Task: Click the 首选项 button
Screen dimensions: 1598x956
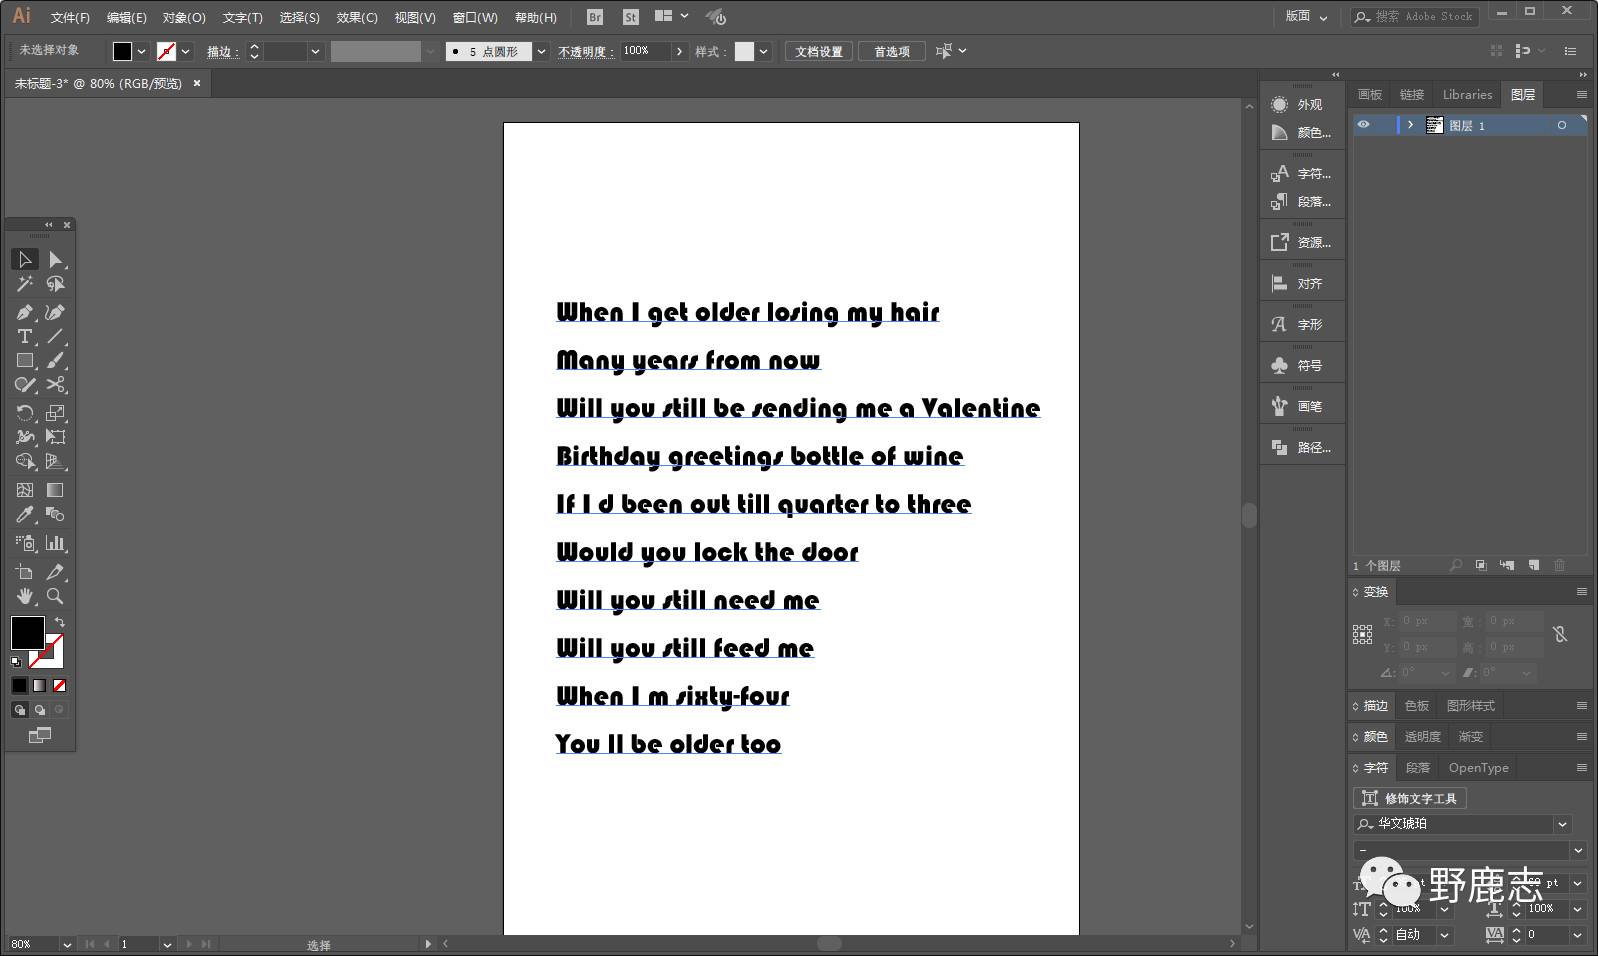Action: tap(891, 51)
